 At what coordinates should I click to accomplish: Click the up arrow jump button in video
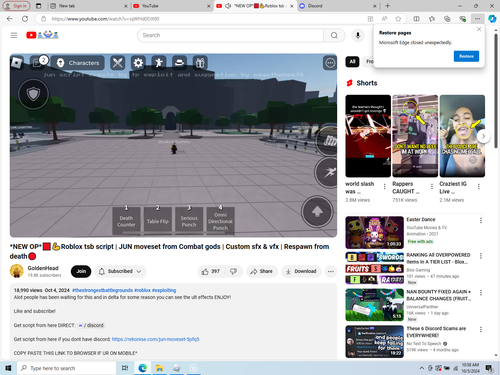[x=317, y=212]
